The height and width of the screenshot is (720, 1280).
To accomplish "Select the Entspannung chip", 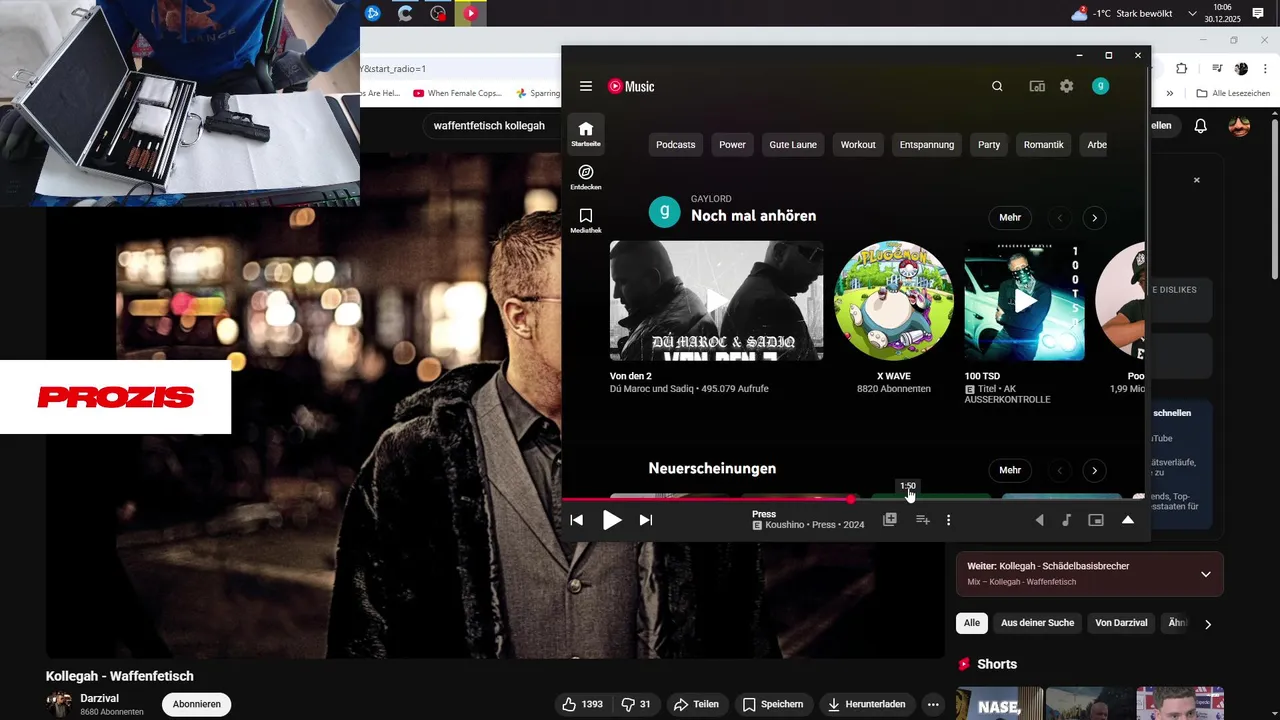I will [x=927, y=145].
